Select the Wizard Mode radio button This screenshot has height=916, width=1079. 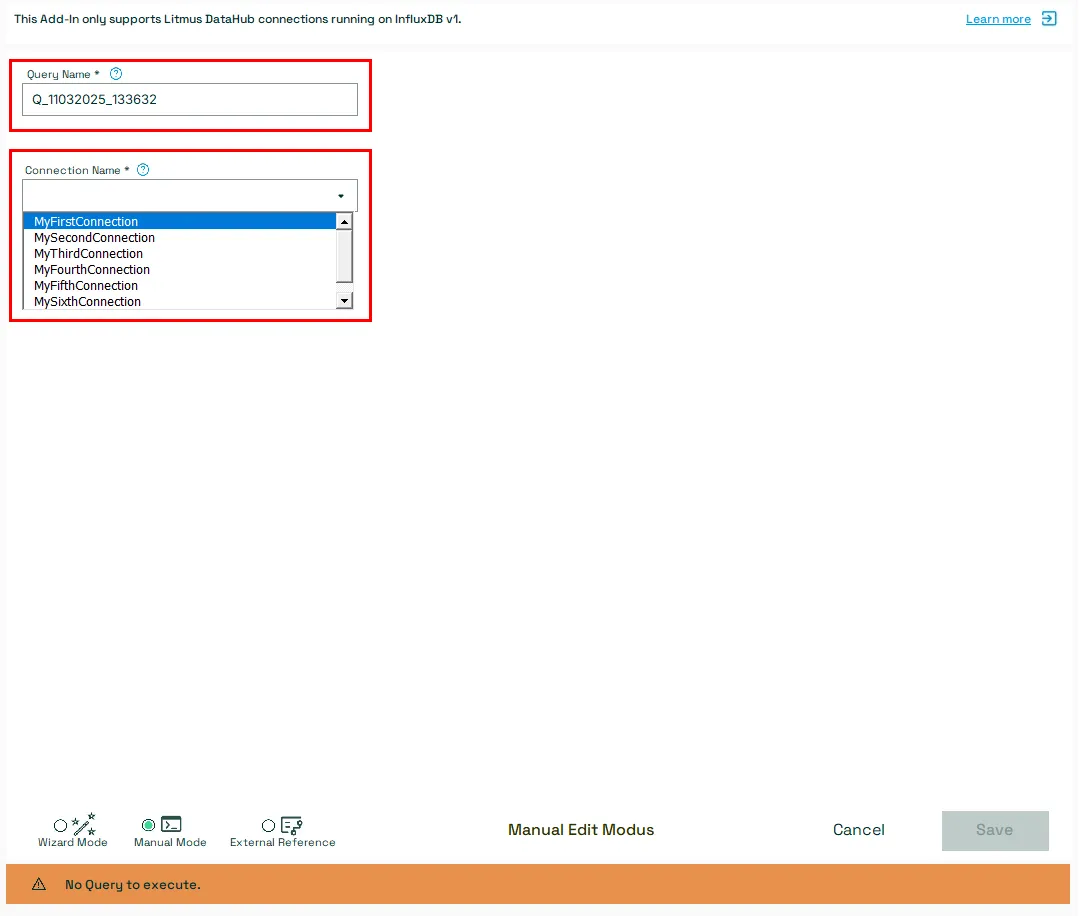61,825
